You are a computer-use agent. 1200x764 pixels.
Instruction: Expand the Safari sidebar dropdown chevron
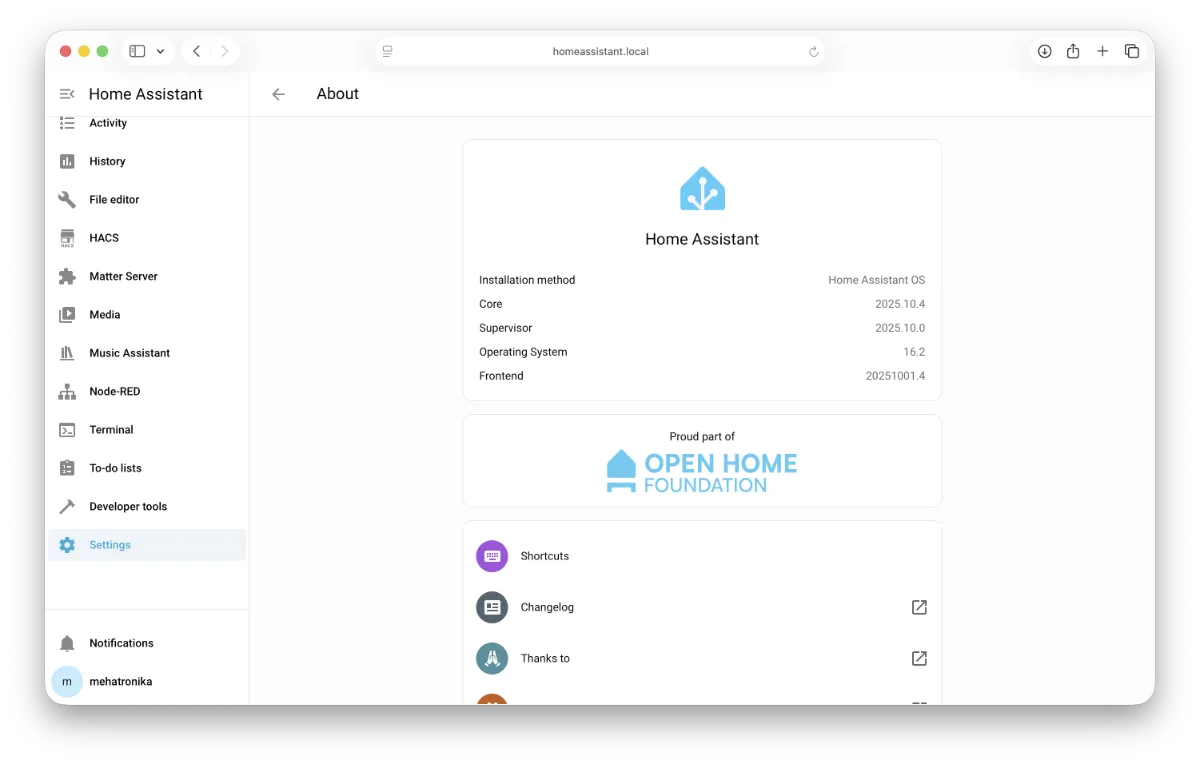pos(160,51)
